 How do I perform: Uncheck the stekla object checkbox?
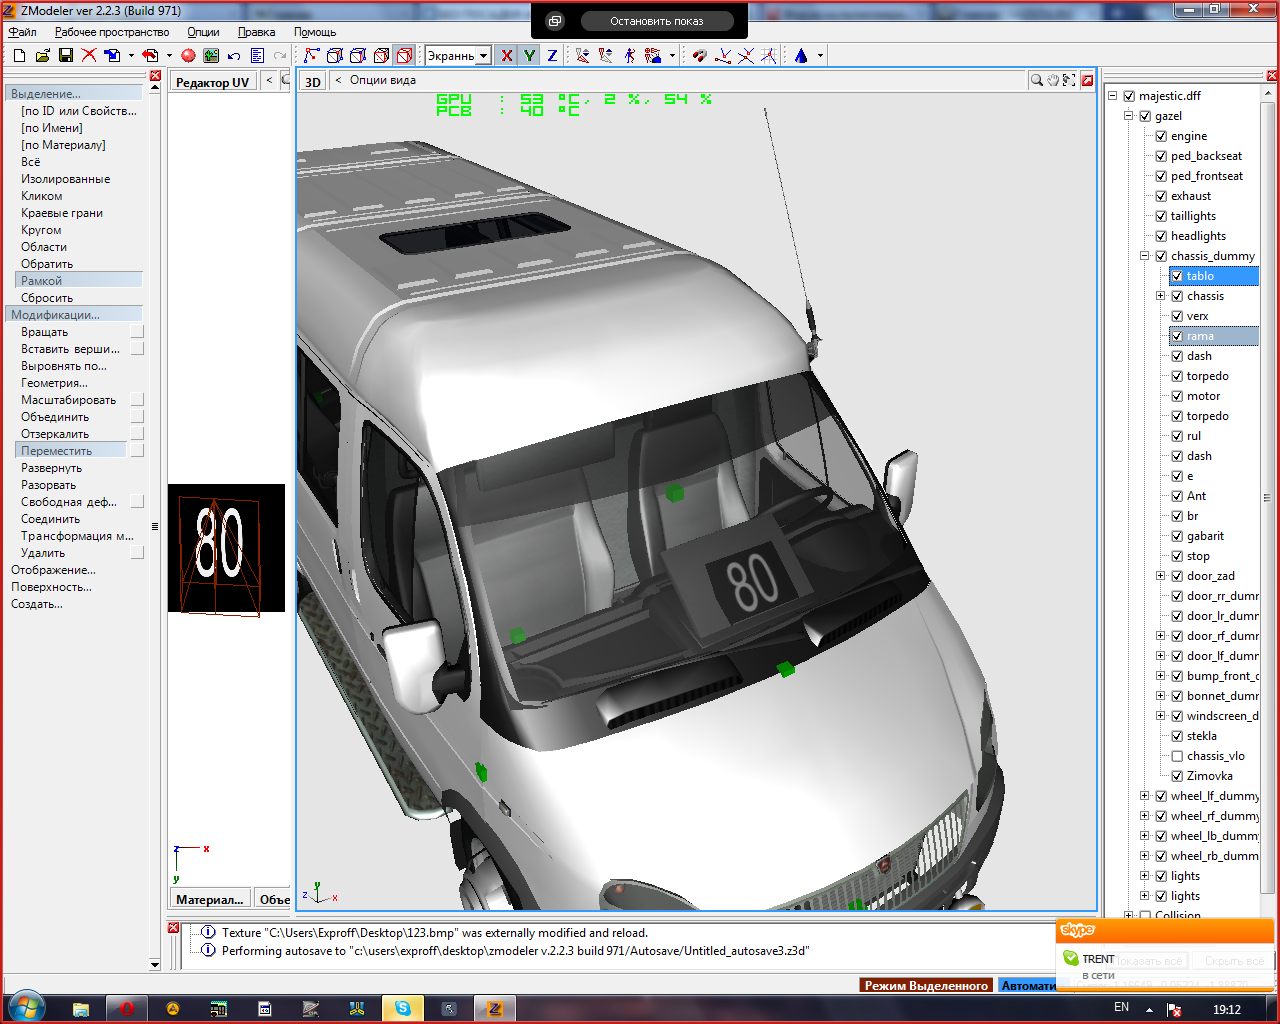point(1177,736)
